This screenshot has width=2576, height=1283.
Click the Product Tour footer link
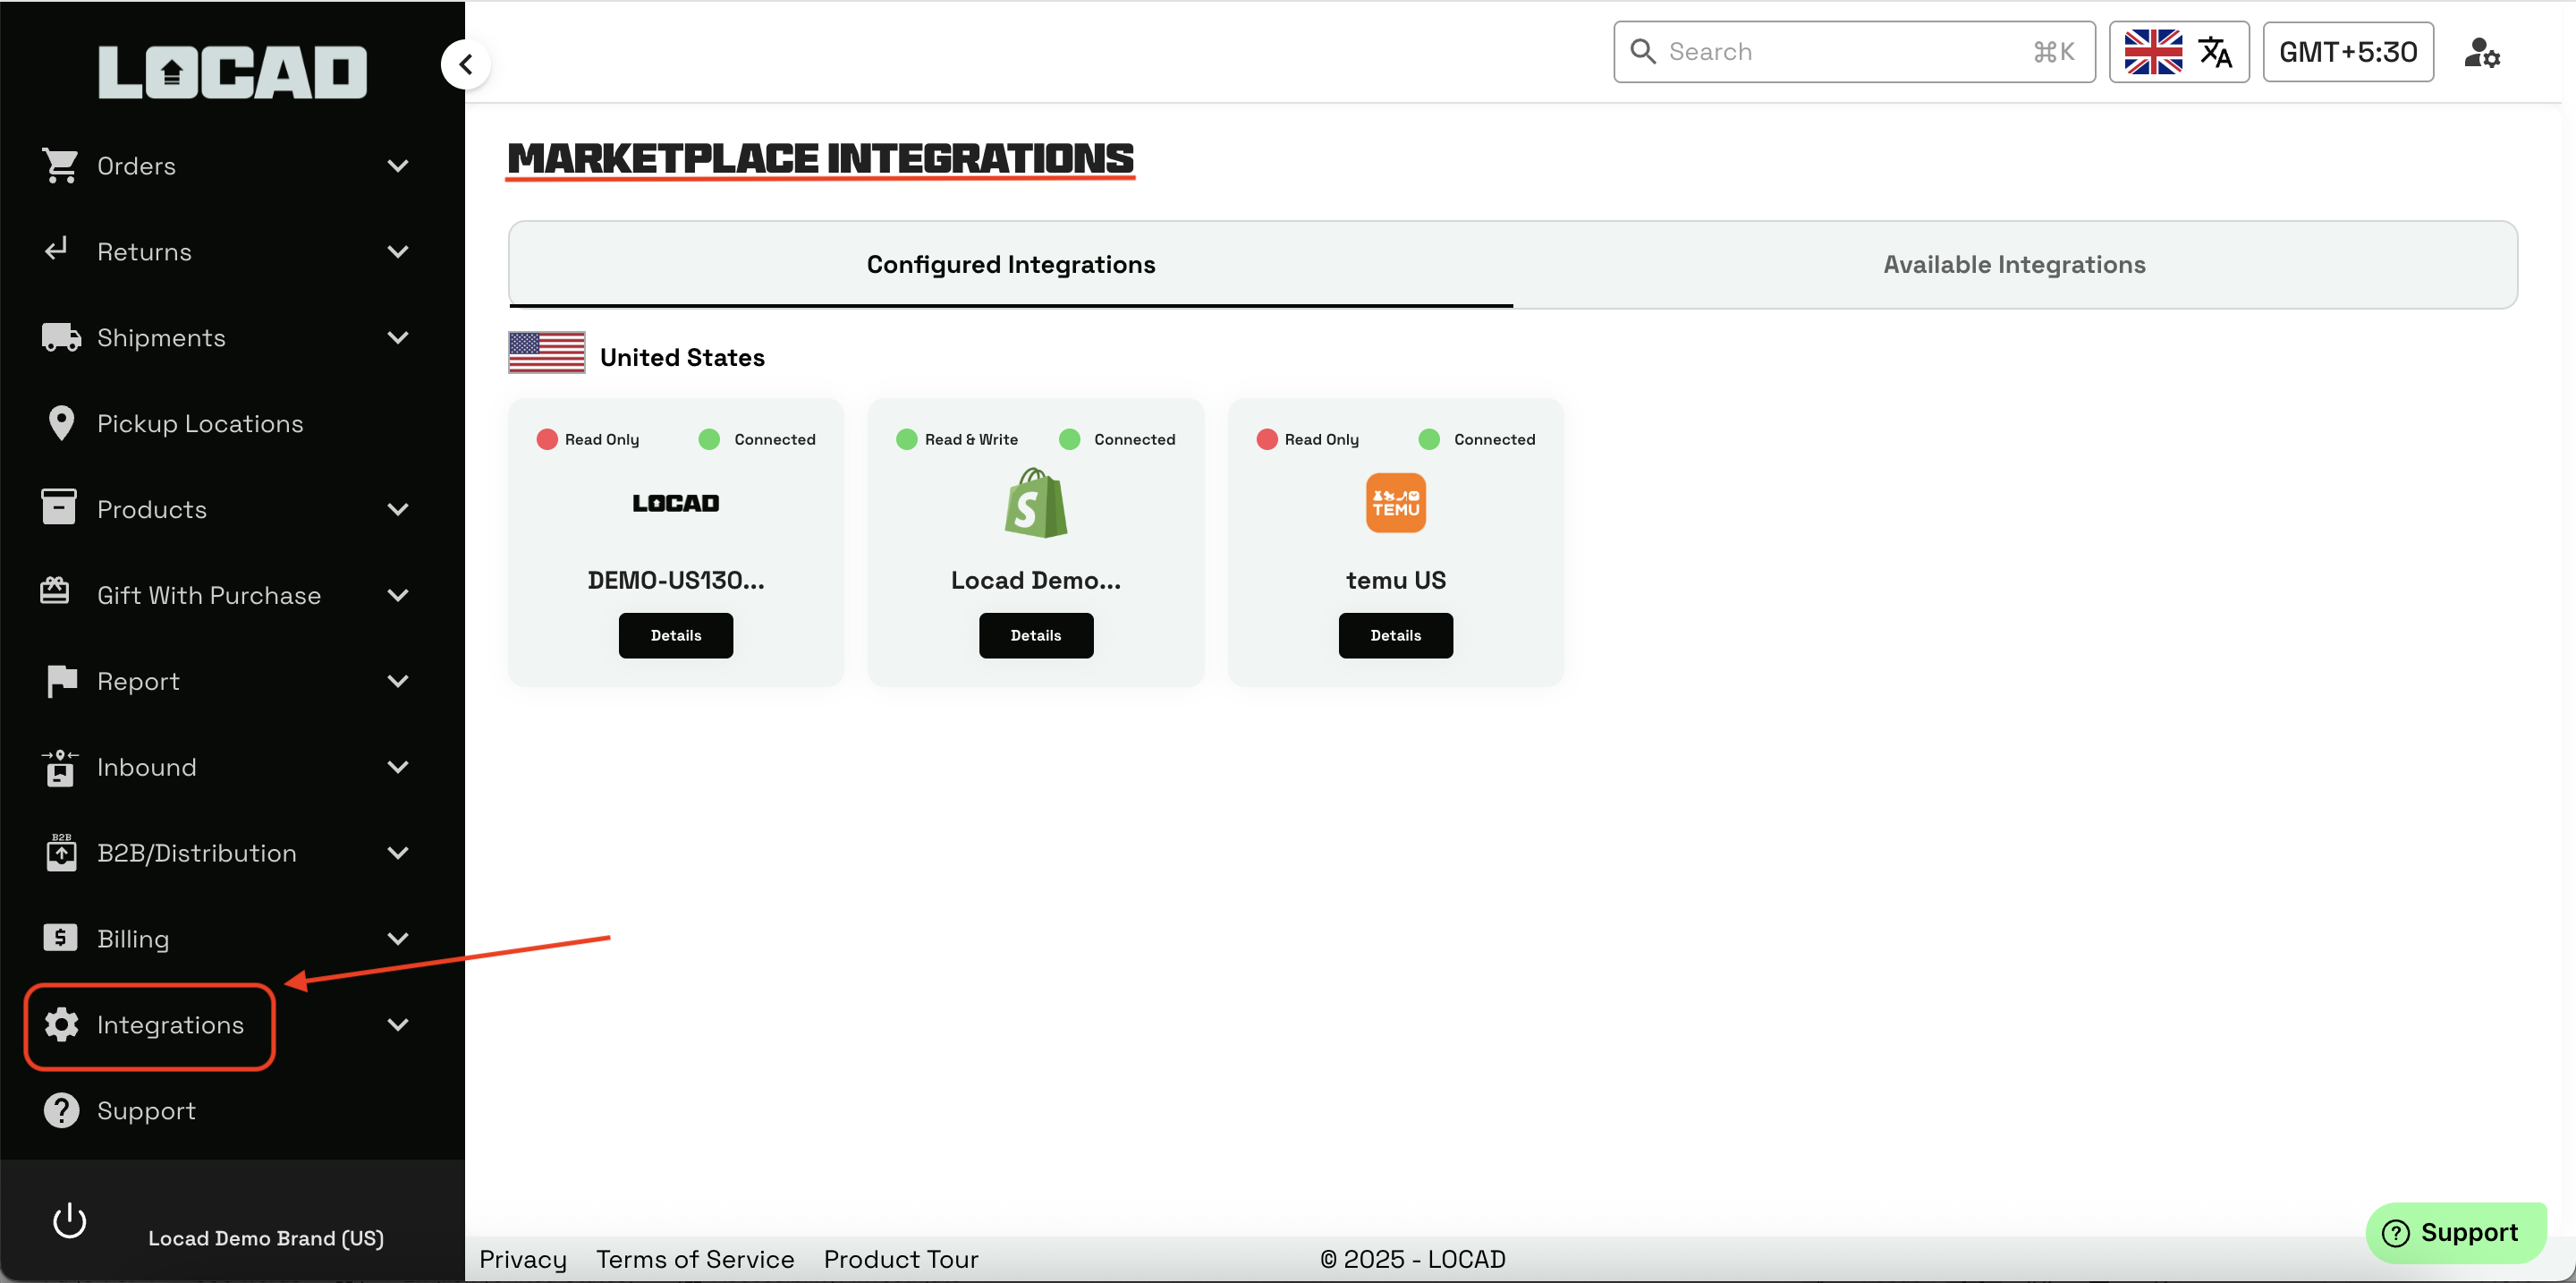tap(900, 1259)
